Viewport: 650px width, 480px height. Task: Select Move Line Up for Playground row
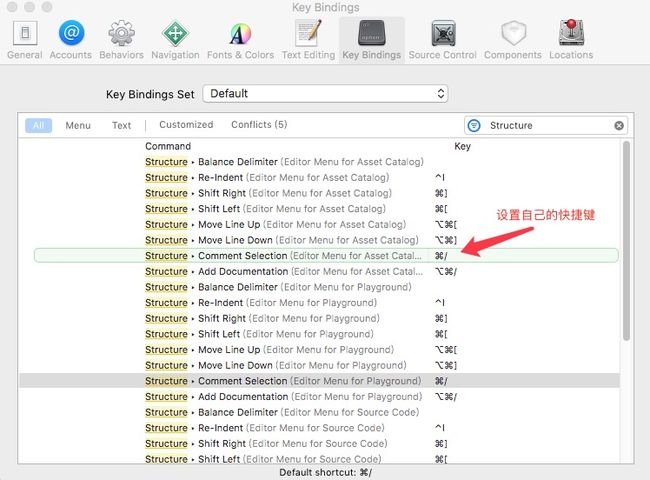[319, 350]
